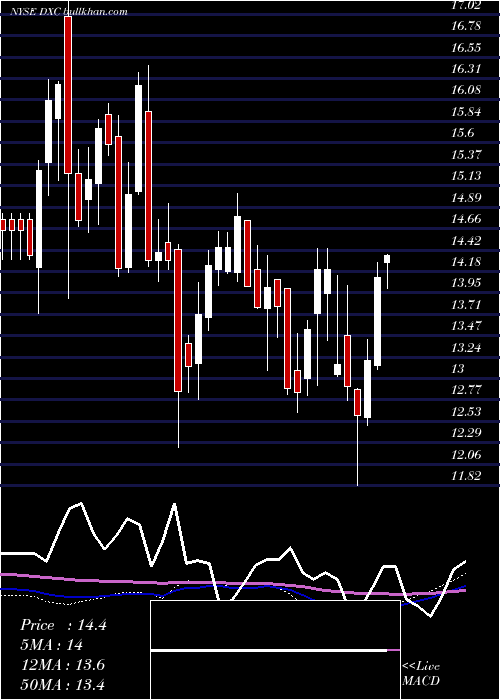This screenshot has height=700, width=500.
Task: Click the 16.08 price axis label
Action: click(x=467, y=90)
